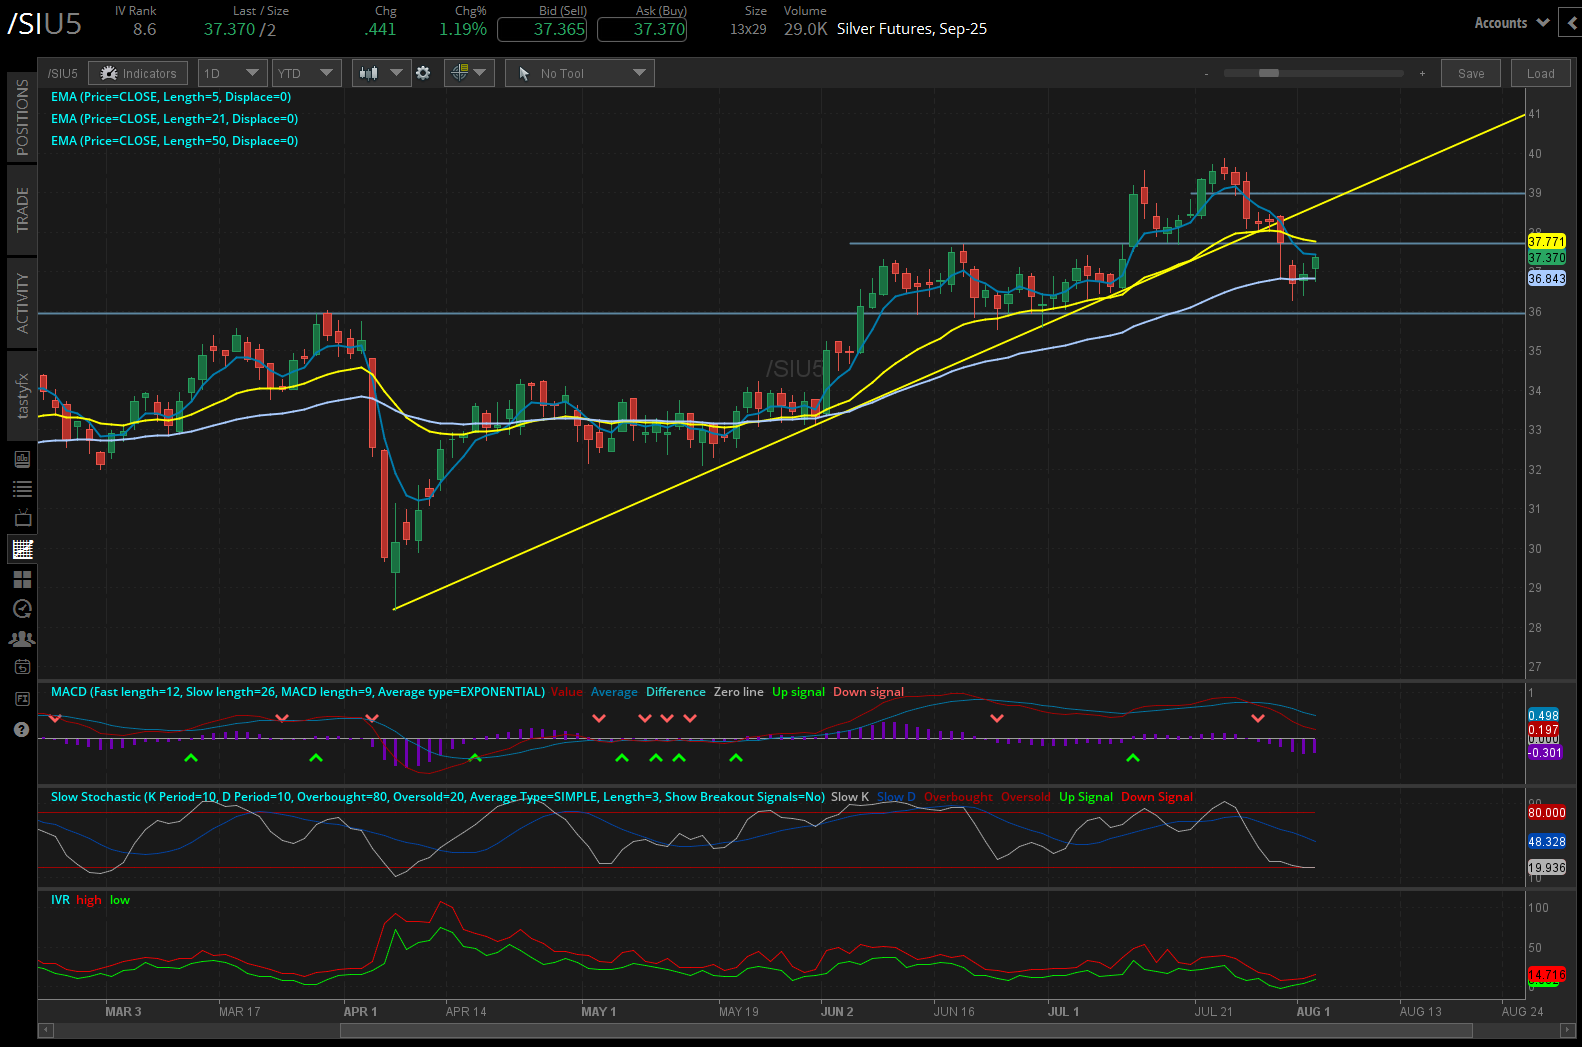1582x1047 pixels.
Task: Open the YTD time range dropdown
Action: [306, 73]
